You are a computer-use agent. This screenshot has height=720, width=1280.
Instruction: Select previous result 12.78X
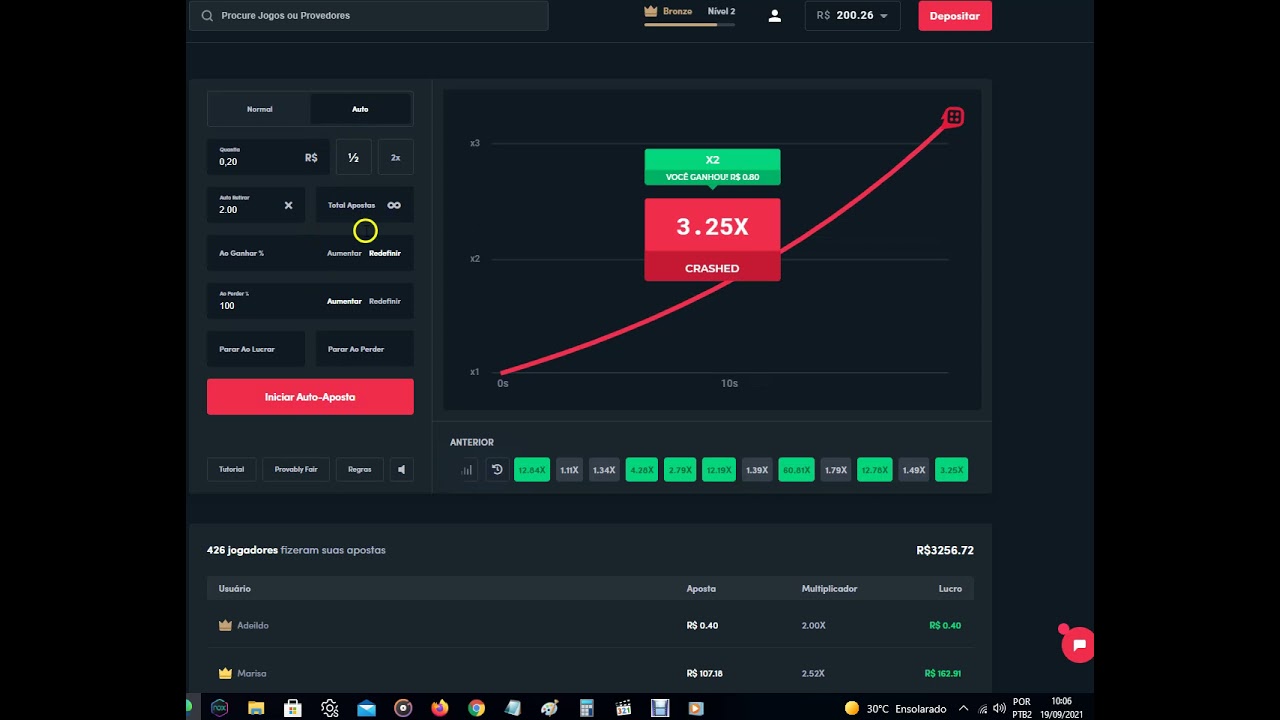pyautogui.click(x=874, y=469)
